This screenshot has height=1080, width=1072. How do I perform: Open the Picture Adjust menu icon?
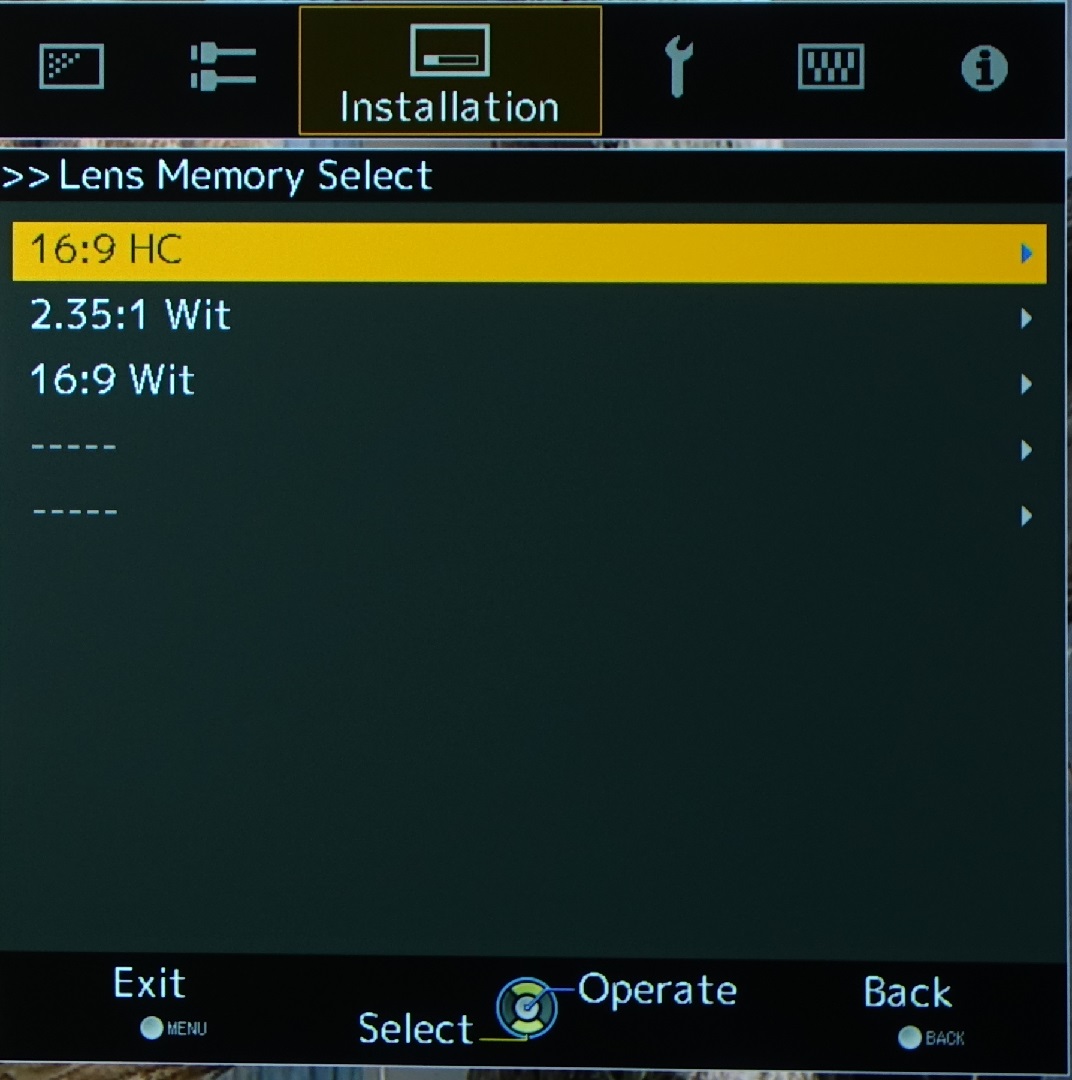tap(72, 66)
